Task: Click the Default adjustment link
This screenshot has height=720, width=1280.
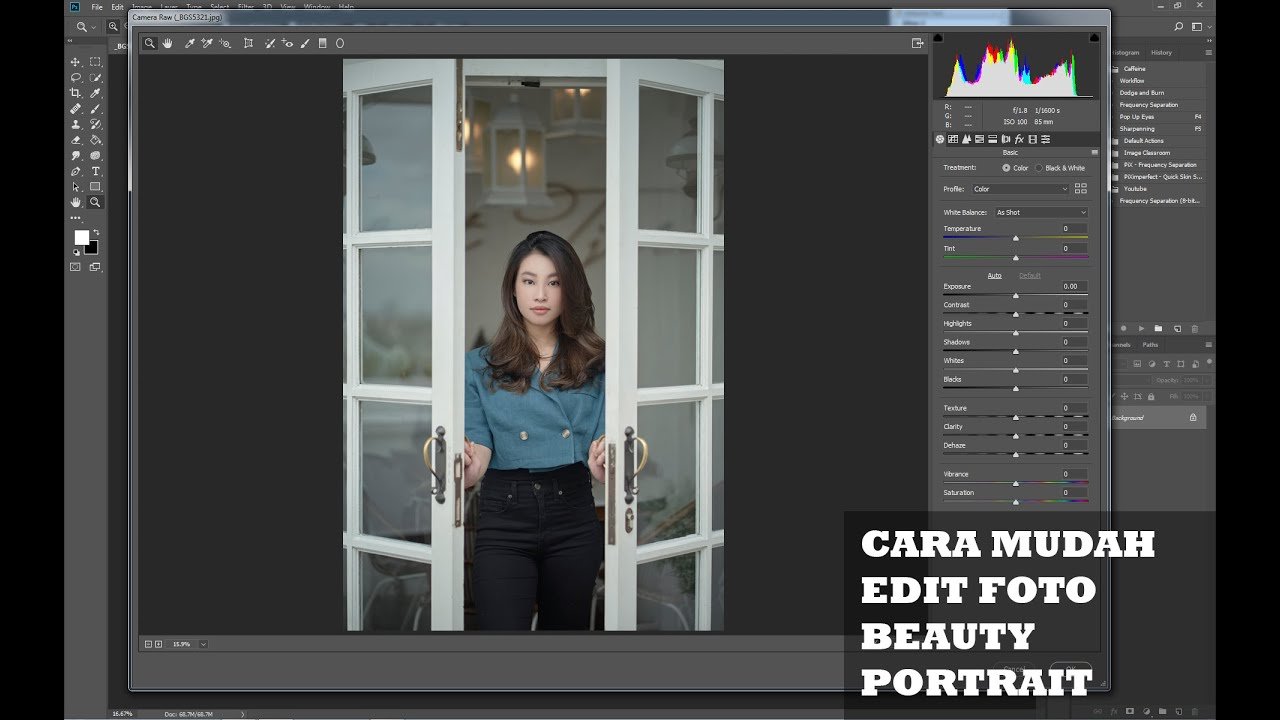Action: click(1030, 275)
